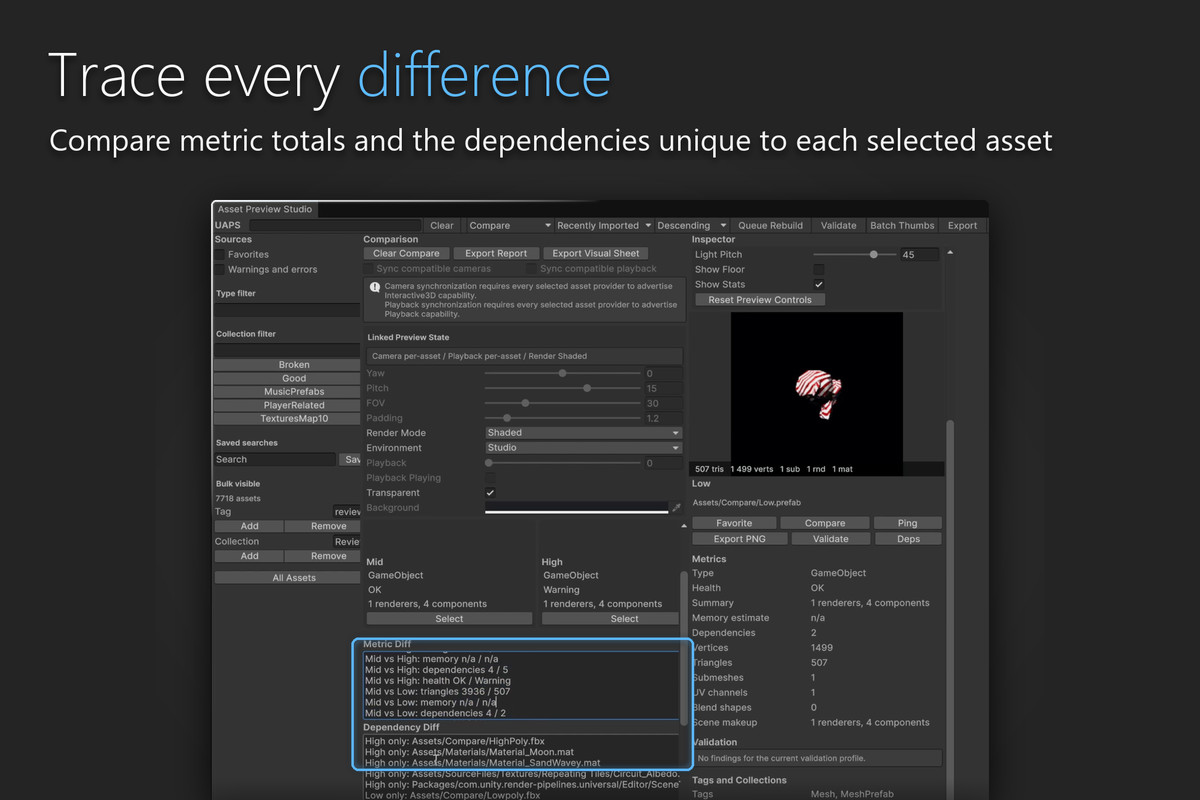Click the Ping button
The image size is (1200, 800).
point(907,523)
